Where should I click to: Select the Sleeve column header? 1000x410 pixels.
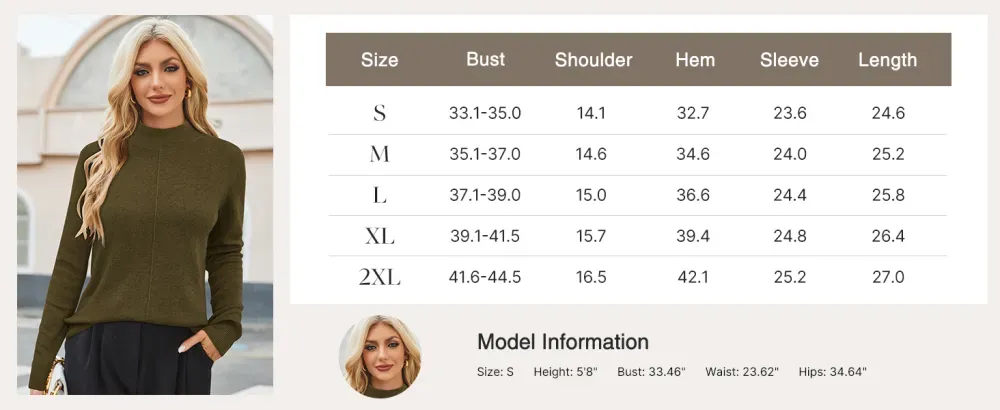pyautogui.click(x=789, y=60)
